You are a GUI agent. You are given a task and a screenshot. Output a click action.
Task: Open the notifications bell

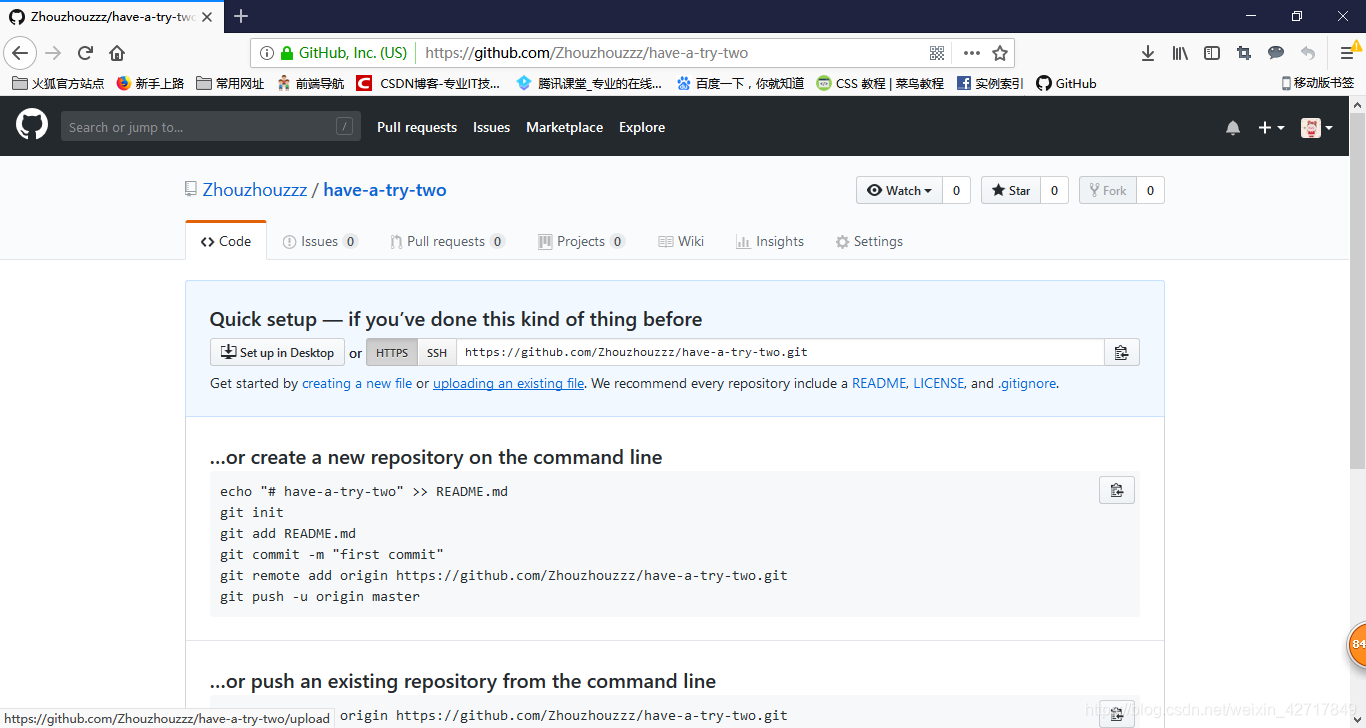(1233, 127)
